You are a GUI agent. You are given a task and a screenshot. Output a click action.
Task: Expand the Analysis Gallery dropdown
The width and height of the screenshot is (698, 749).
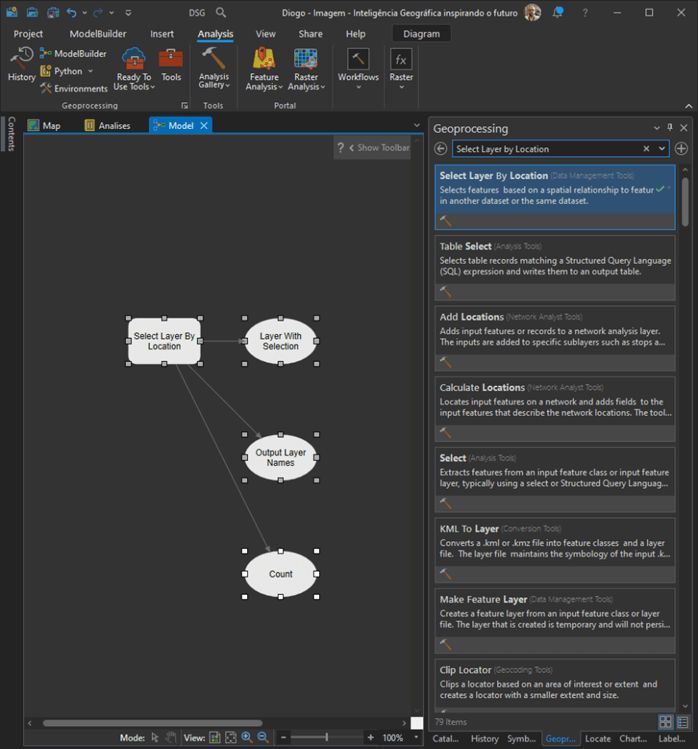tap(228, 86)
